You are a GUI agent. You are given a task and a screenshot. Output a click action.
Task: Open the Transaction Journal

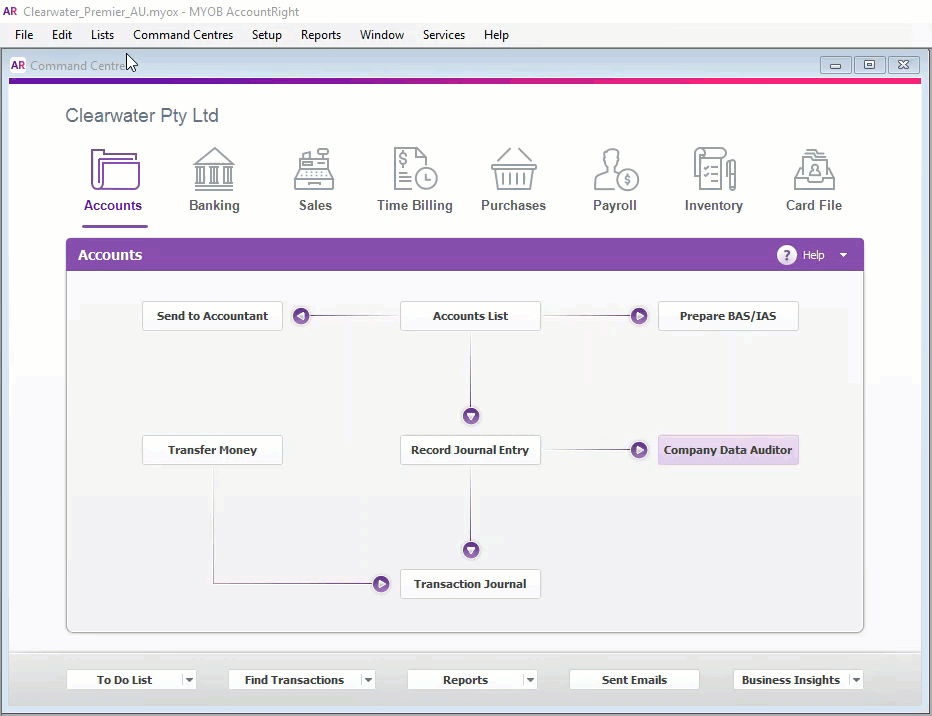[470, 584]
